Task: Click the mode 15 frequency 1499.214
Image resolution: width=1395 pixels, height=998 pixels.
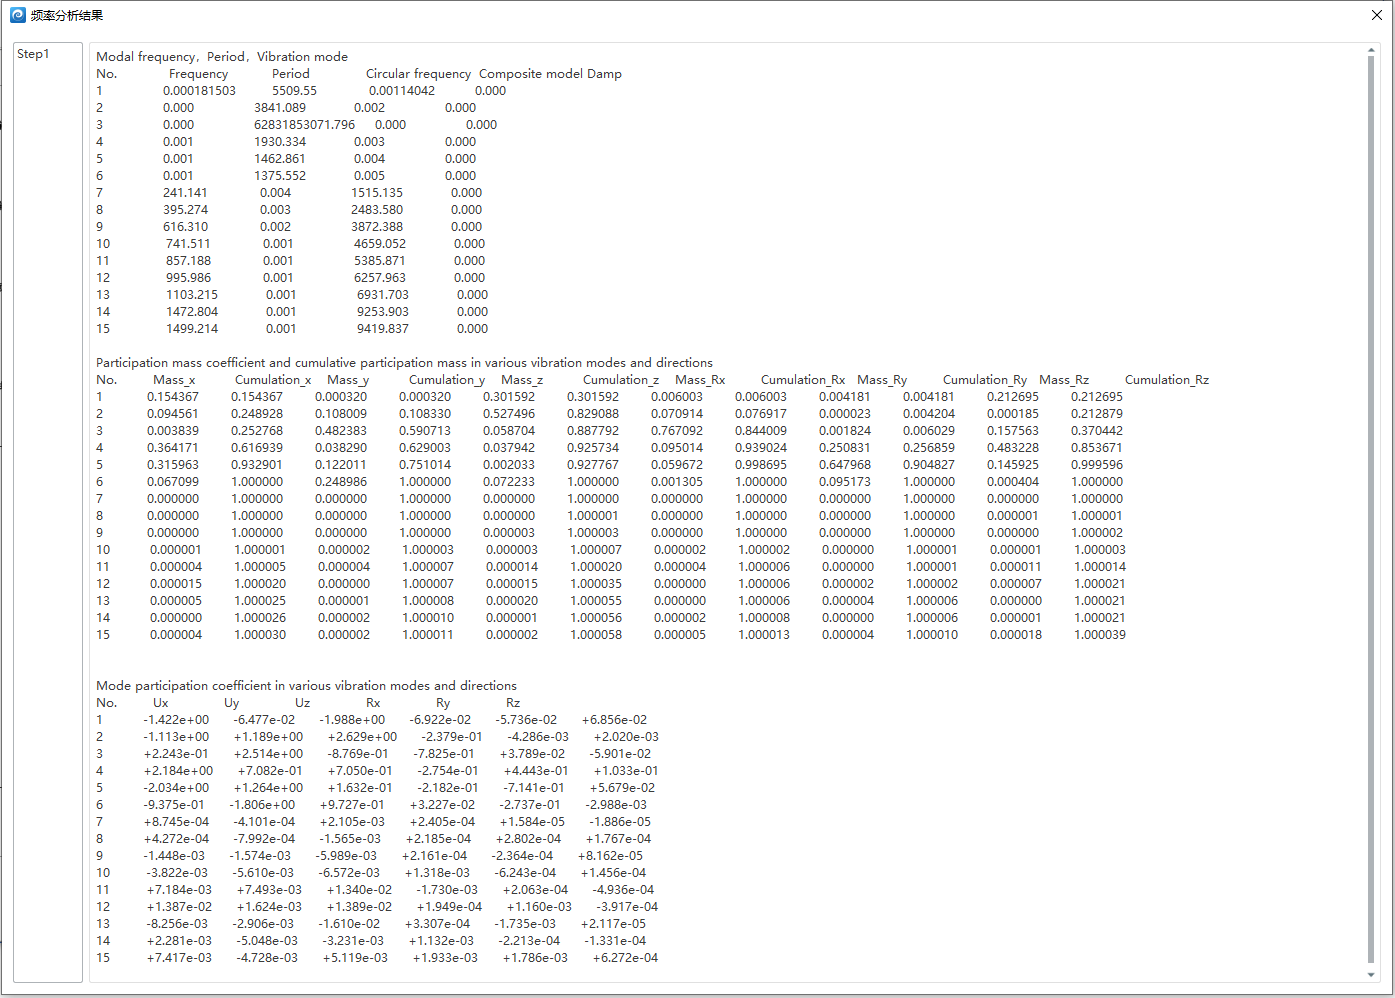Action: click(192, 329)
